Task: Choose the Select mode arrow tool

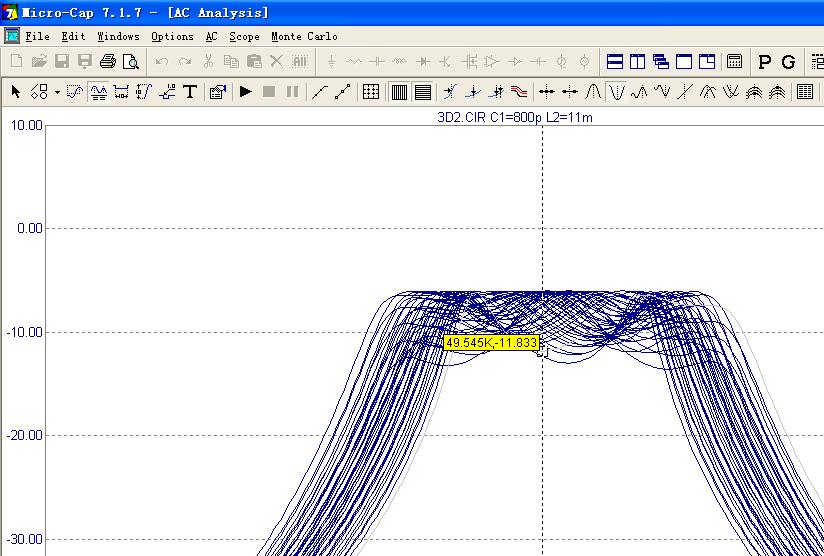Action: click(16, 92)
